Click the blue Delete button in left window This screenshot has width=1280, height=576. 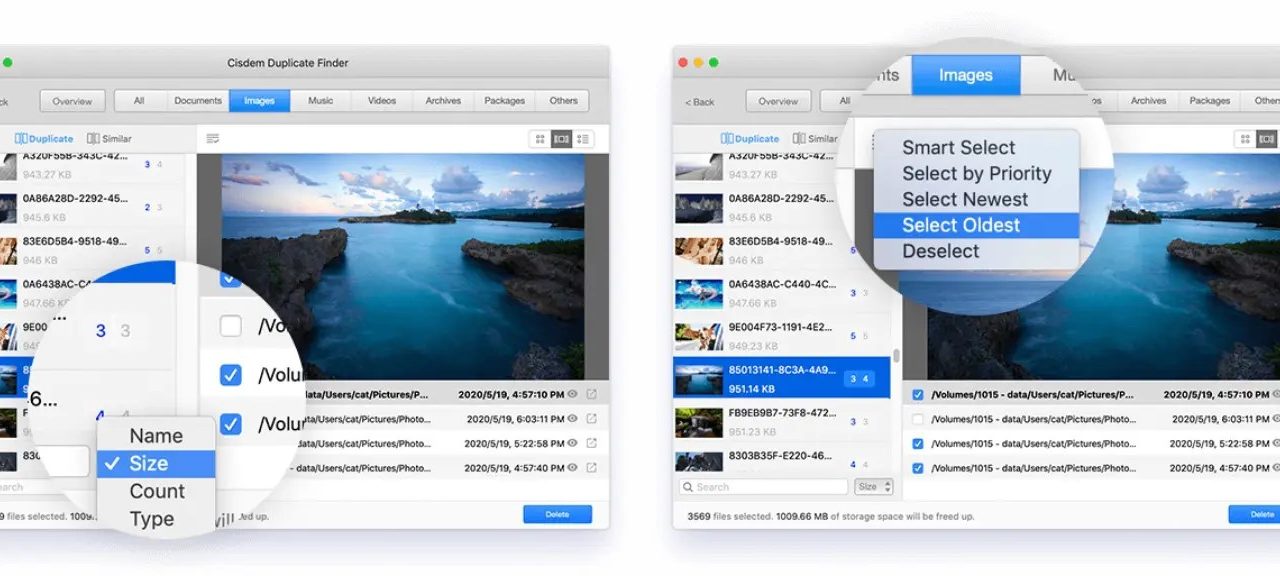tap(557, 514)
